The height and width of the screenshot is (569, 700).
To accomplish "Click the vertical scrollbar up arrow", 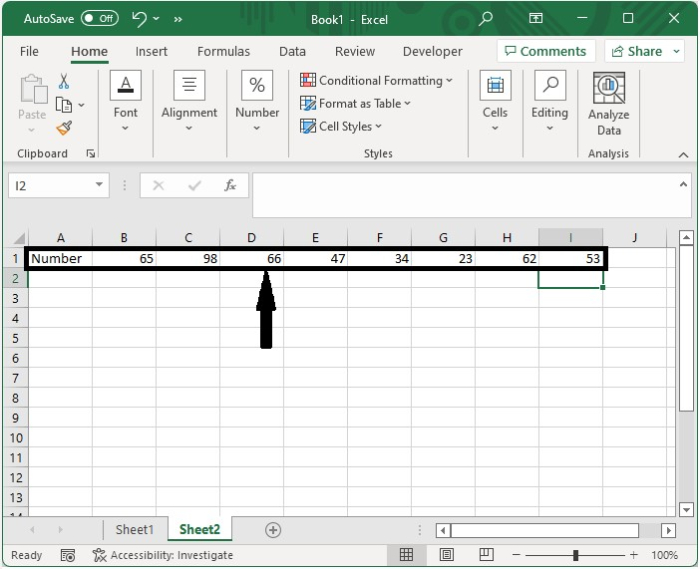I will pos(686,238).
